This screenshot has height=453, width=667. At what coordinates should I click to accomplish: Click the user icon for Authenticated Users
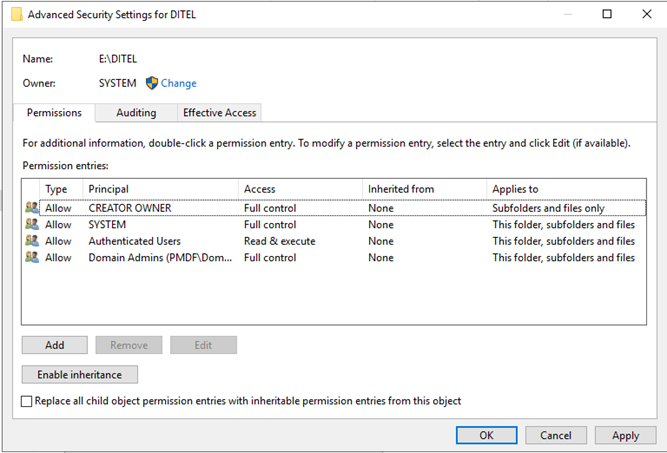tap(32, 241)
